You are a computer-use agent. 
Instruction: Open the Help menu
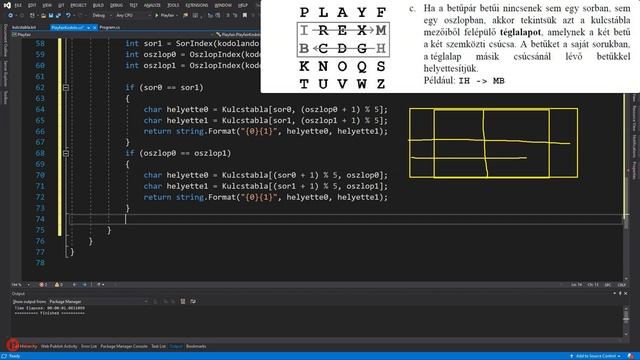(x=243, y=5)
